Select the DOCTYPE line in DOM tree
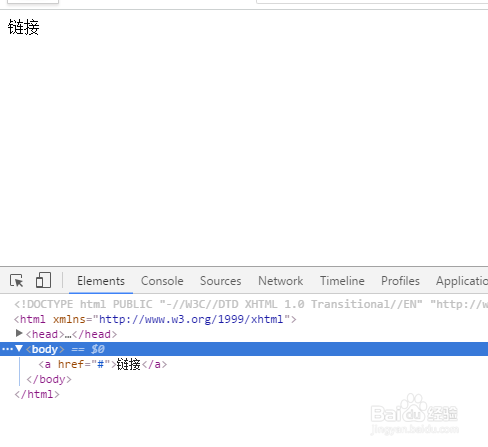 (x=251, y=304)
